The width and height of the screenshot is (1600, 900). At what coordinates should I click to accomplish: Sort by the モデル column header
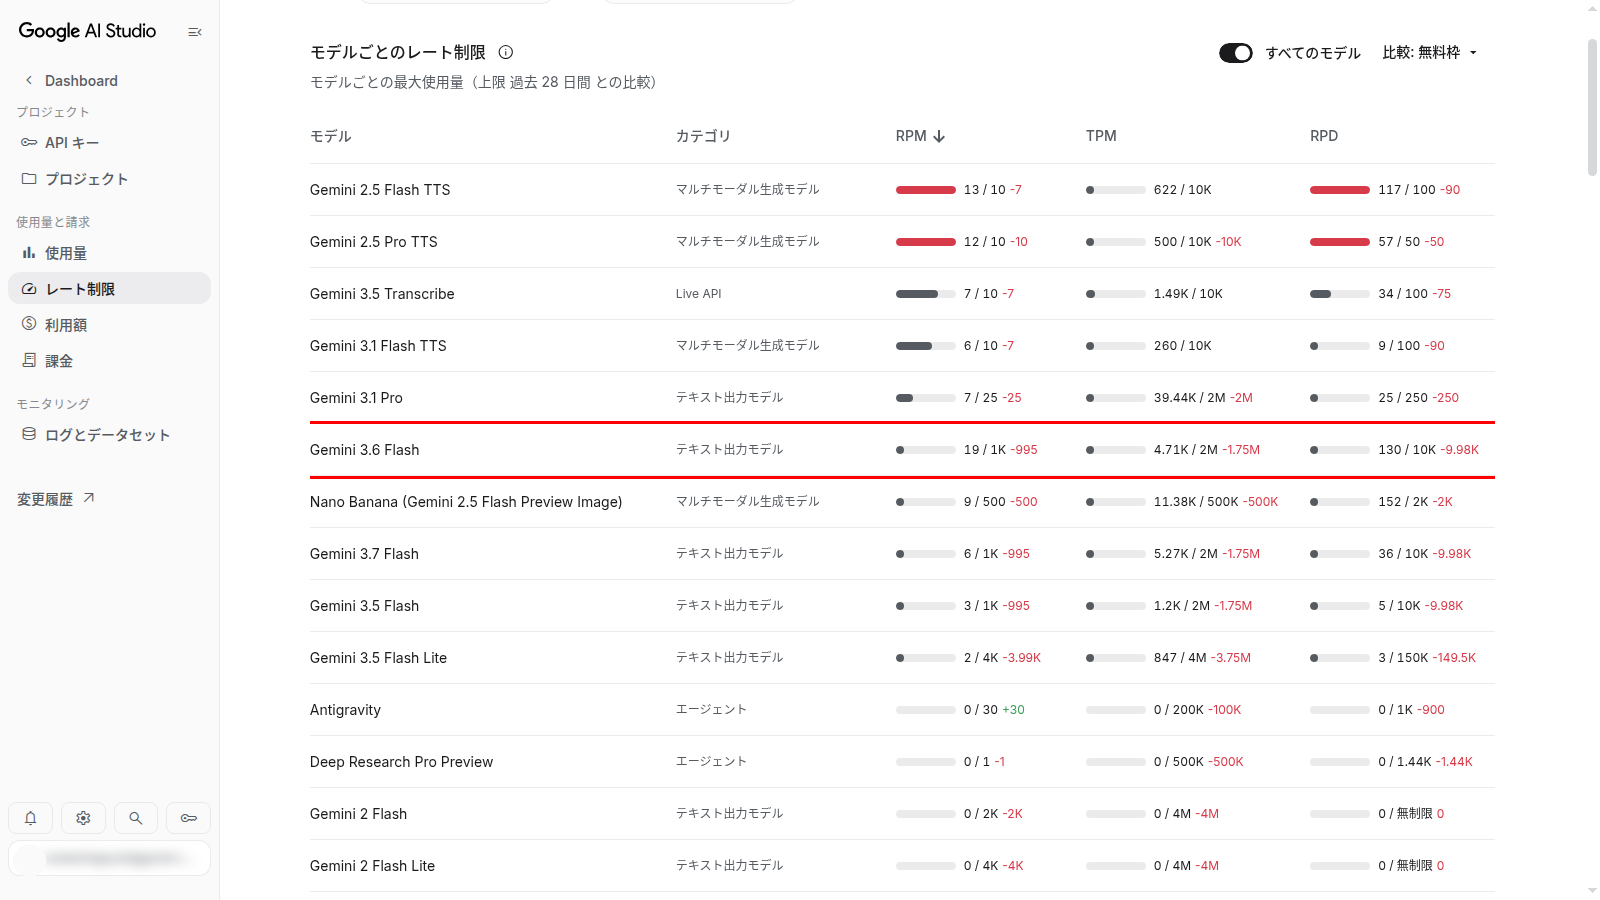pyautogui.click(x=330, y=136)
